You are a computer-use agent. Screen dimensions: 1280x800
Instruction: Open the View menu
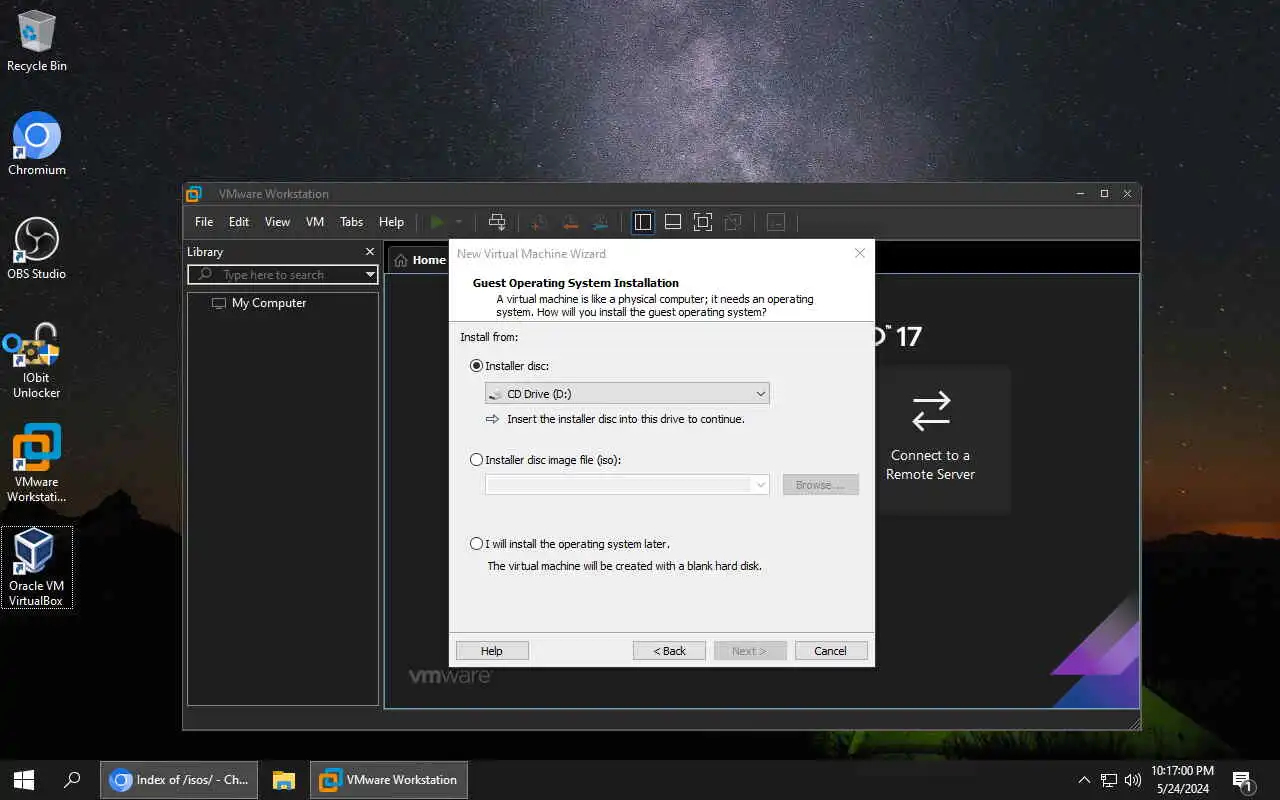coord(277,222)
